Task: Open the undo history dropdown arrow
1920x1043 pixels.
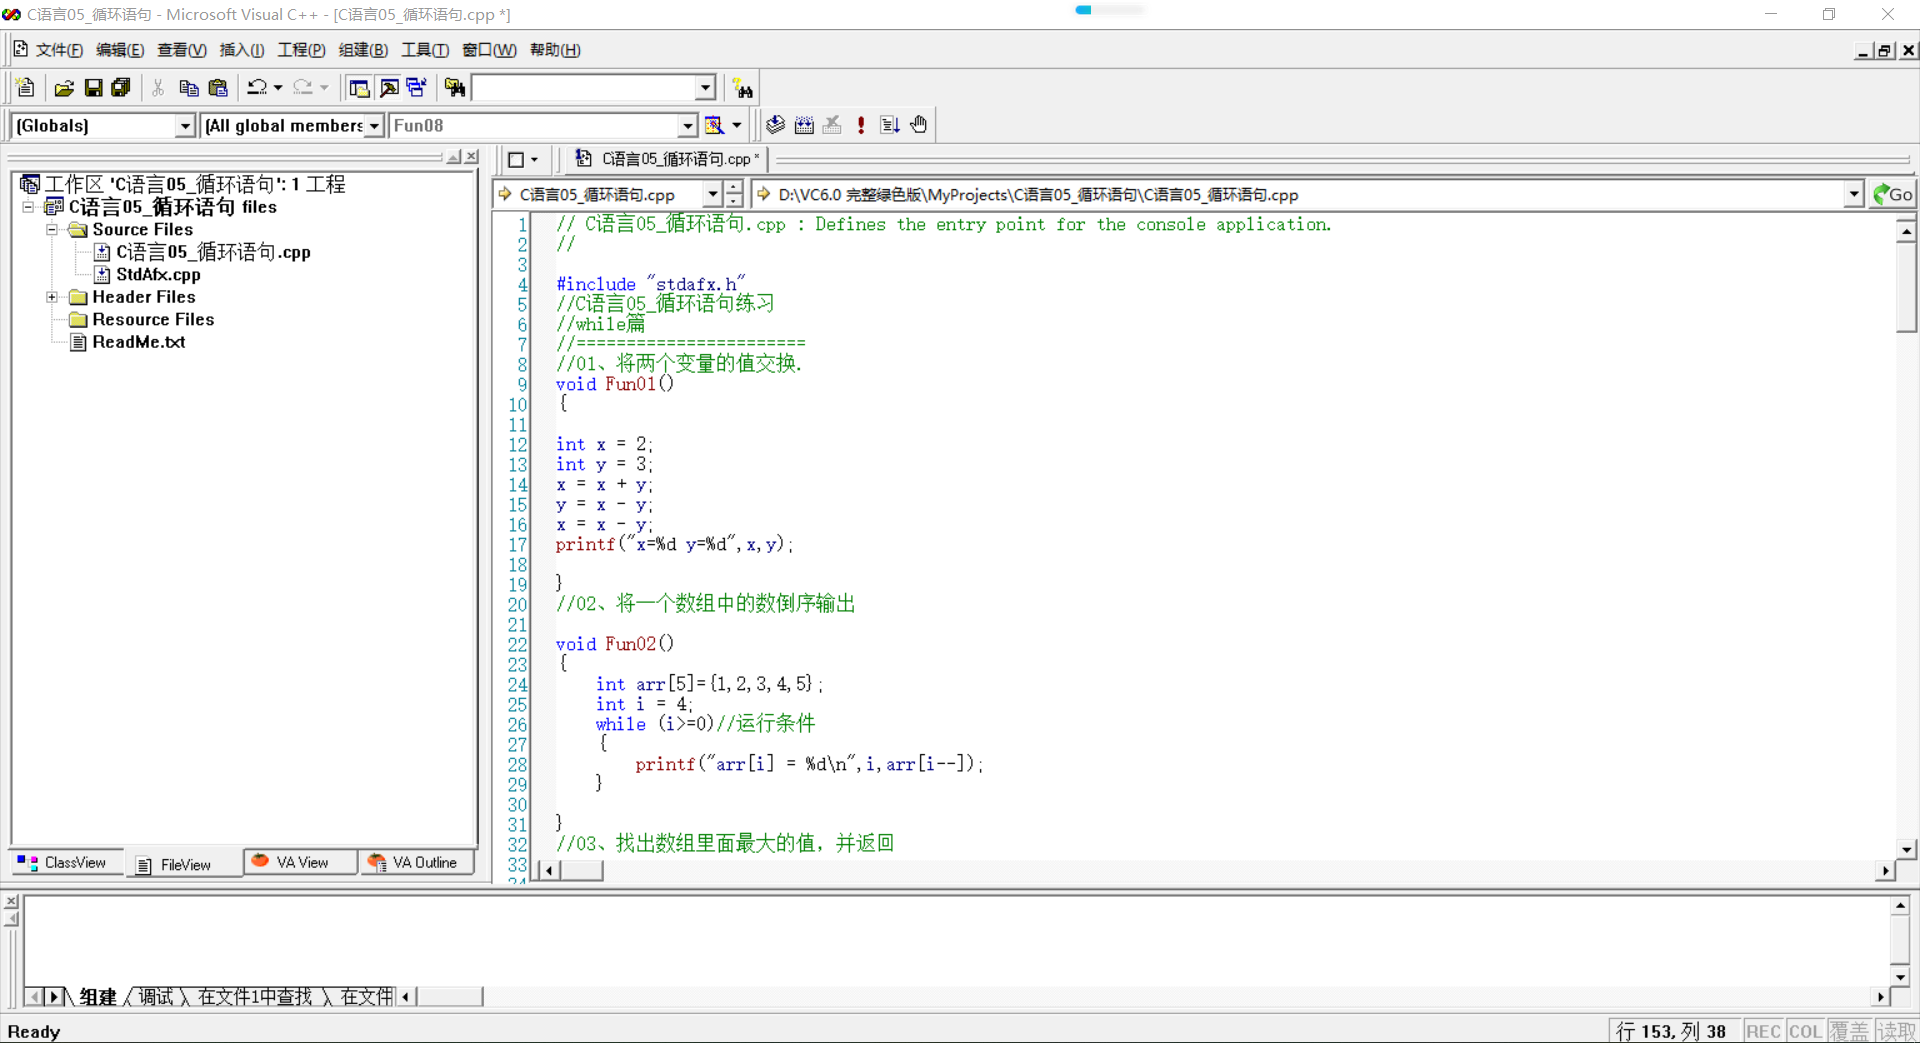Action: click(x=278, y=88)
